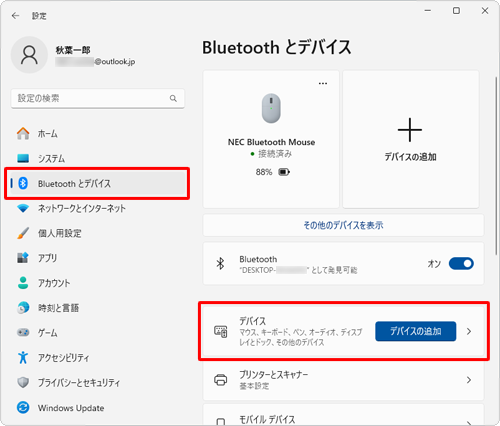Click the printer icon for プリンターとスキャナー
Image resolution: width=500 pixels, height=426 pixels.
pyautogui.click(x=220, y=380)
